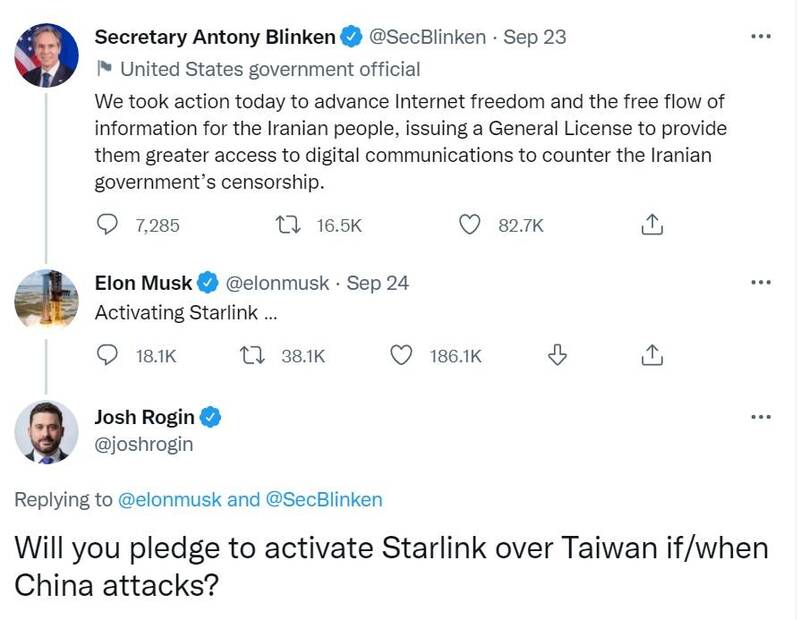
Task: Open more options on Blinken's tweet
Action: pyautogui.click(x=761, y=37)
